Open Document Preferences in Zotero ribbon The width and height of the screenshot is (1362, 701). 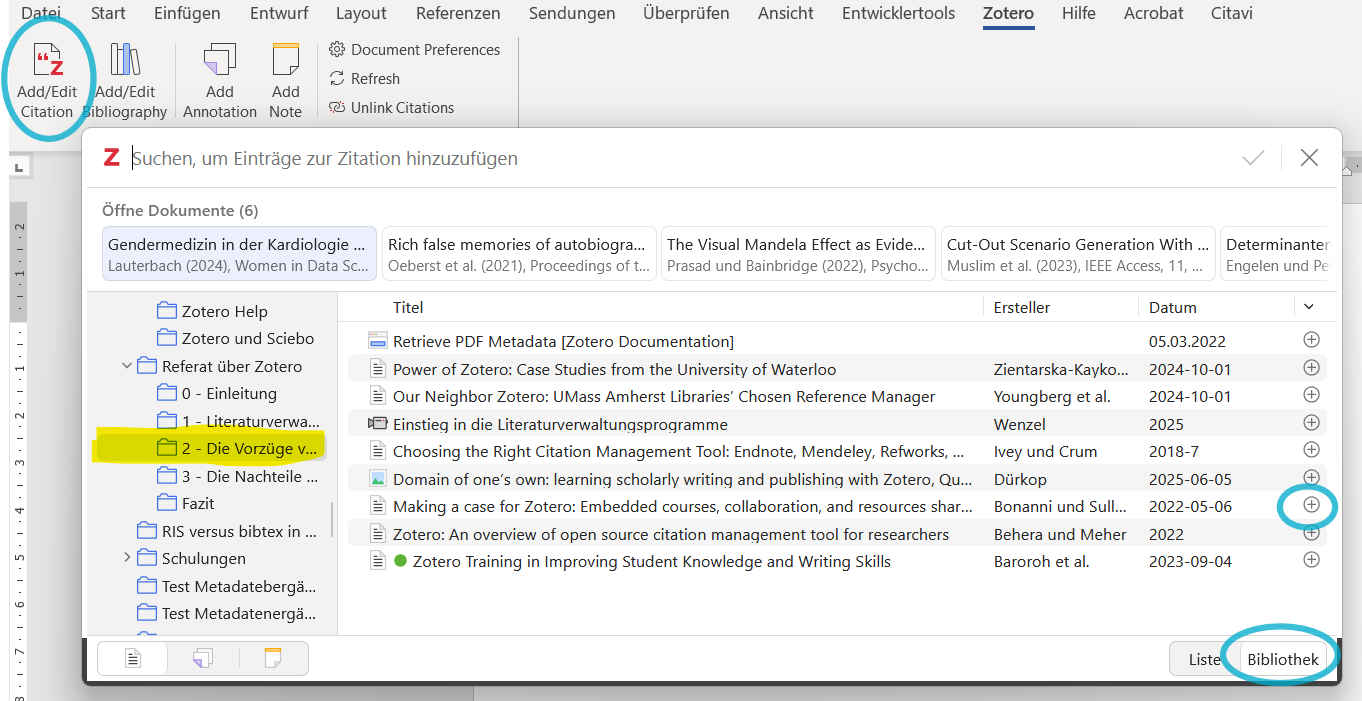415,49
